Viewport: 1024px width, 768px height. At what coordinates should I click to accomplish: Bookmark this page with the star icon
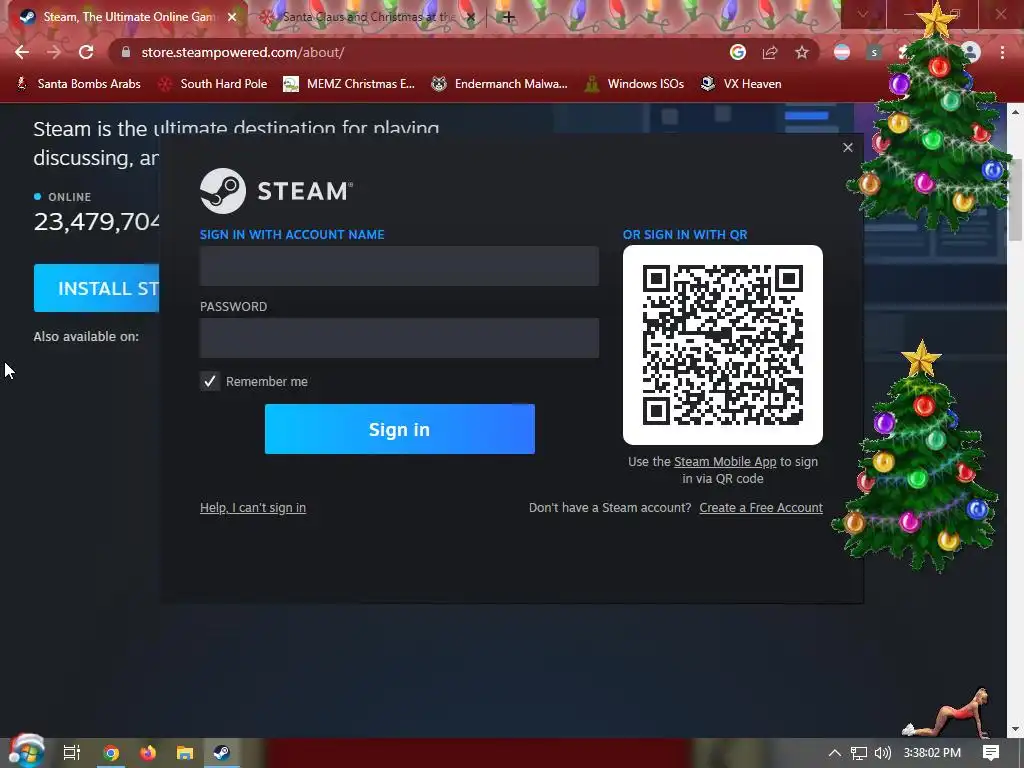tap(801, 52)
